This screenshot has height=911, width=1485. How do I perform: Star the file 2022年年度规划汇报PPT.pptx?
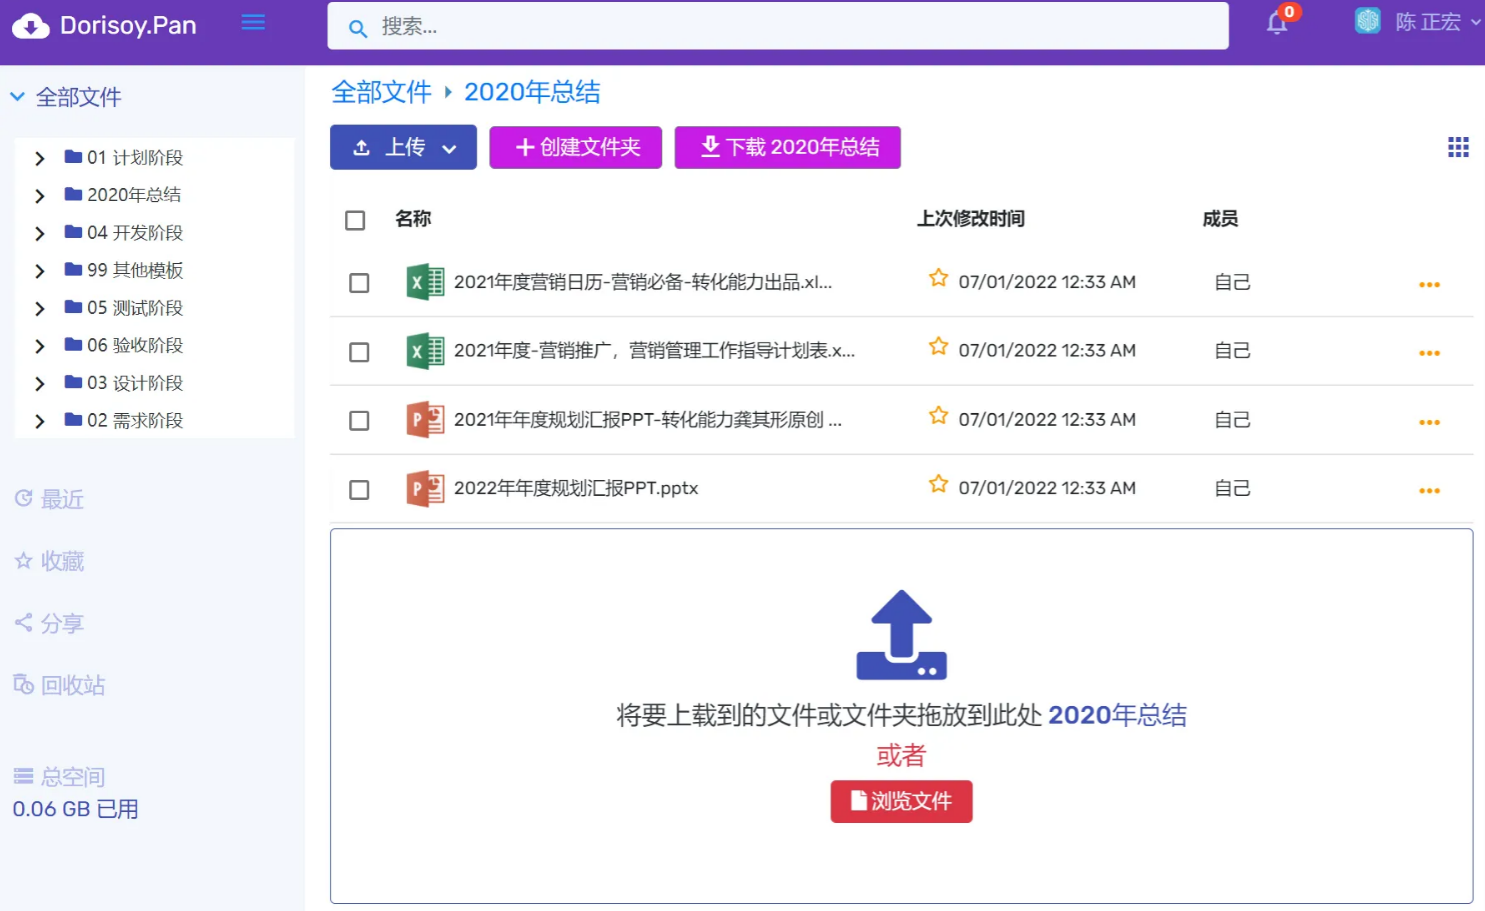pyautogui.click(x=938, y=484)
